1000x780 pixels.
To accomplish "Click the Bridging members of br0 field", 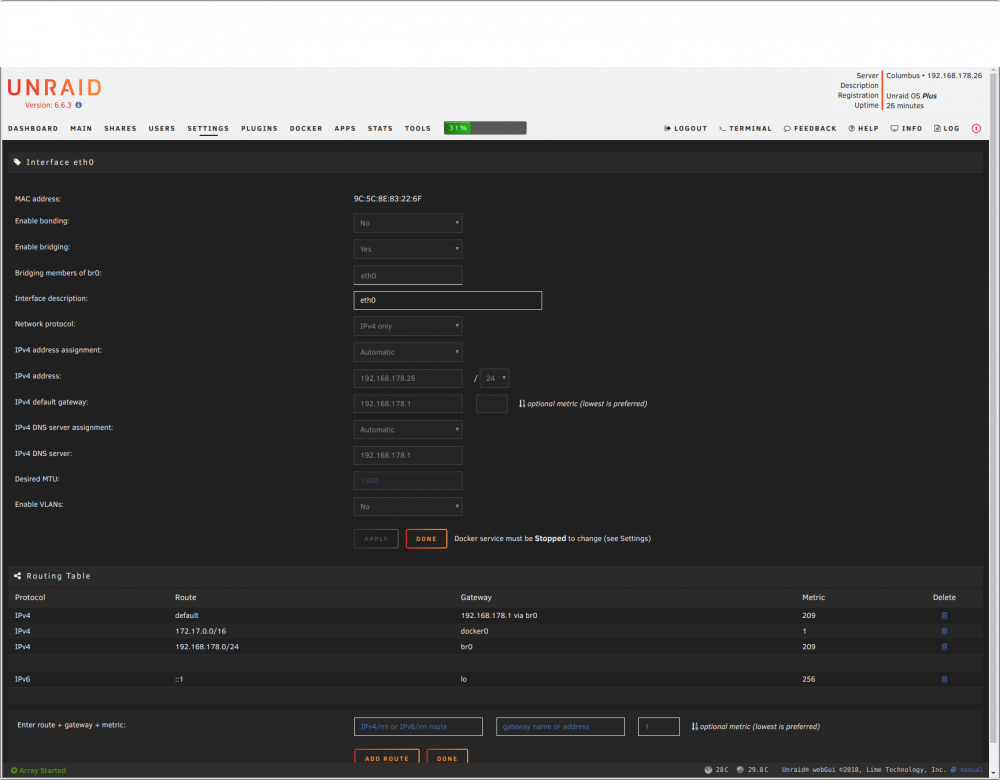I will [x=408, y=276].
